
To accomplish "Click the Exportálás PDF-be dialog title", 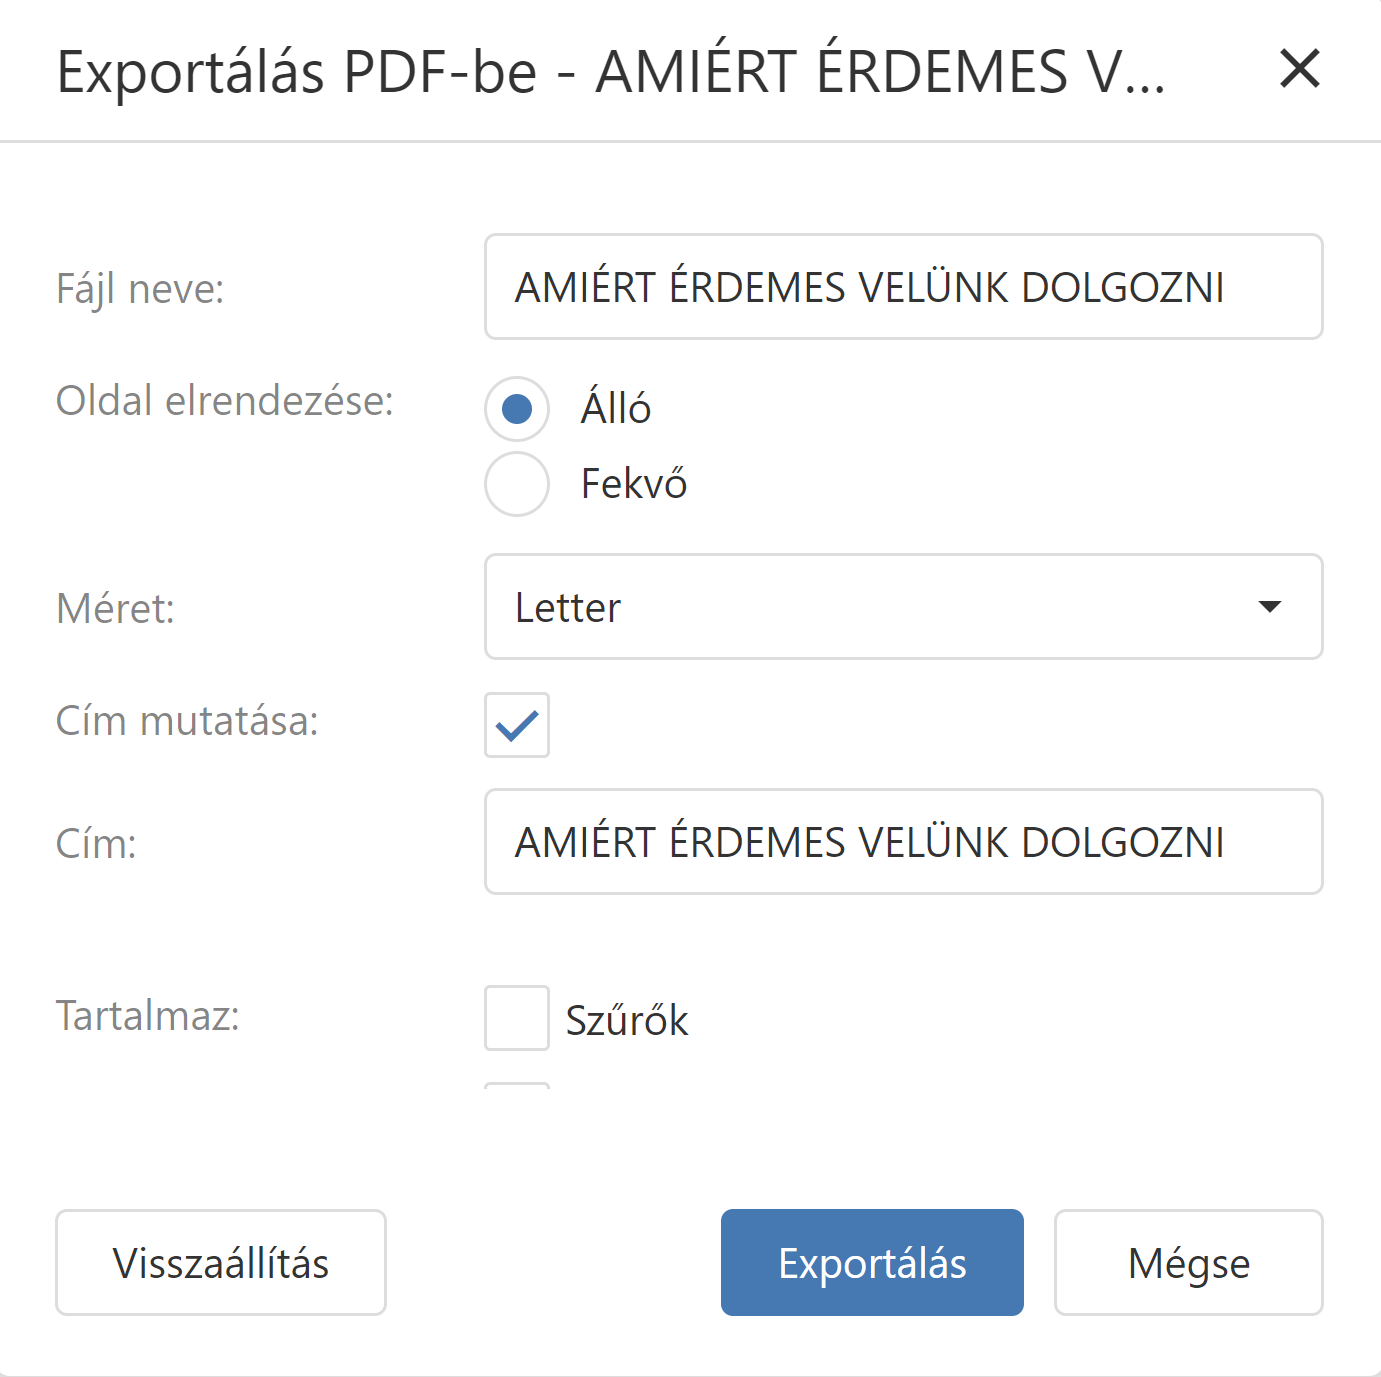I will [x=610, y=71].
